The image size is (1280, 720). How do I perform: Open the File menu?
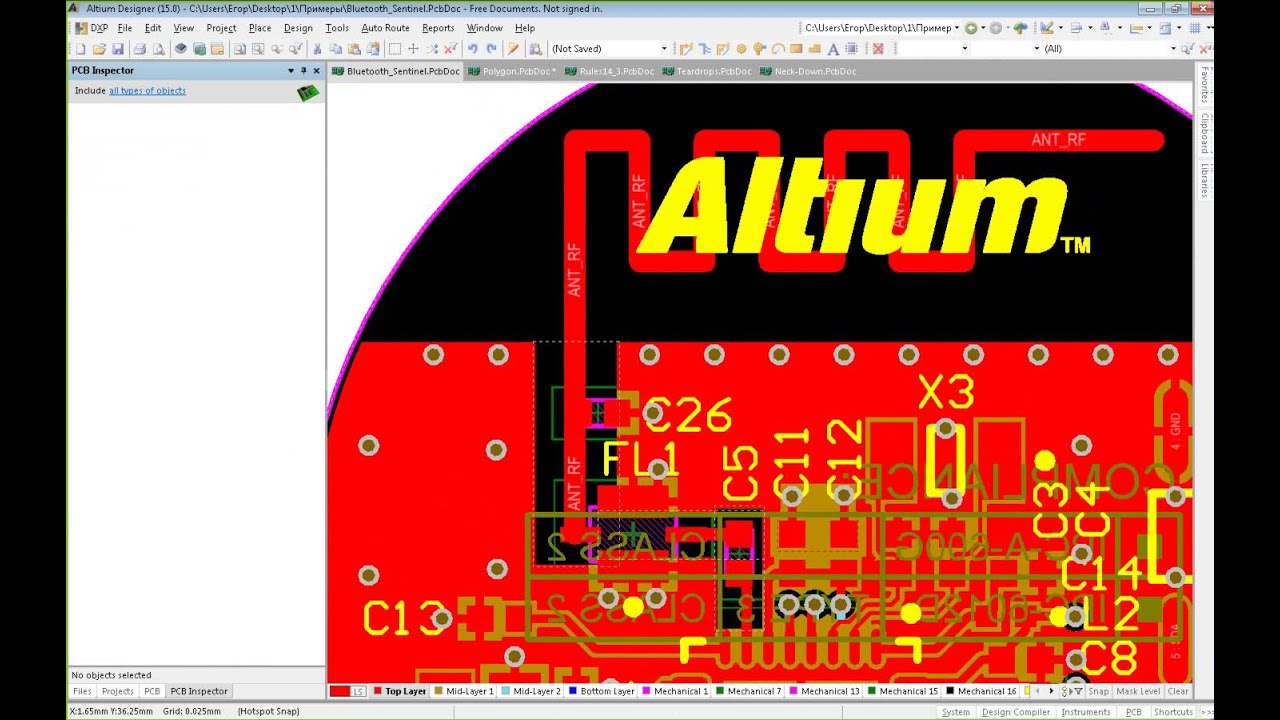pyautogui.click(x=125, y=28)
